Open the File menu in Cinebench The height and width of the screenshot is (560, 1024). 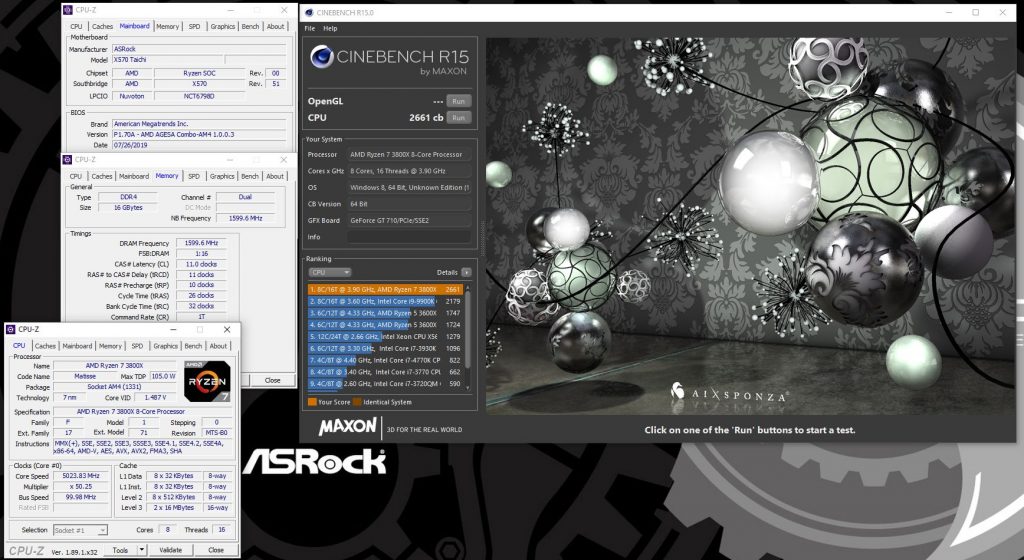pyautogui.click(x=310, y=29)
